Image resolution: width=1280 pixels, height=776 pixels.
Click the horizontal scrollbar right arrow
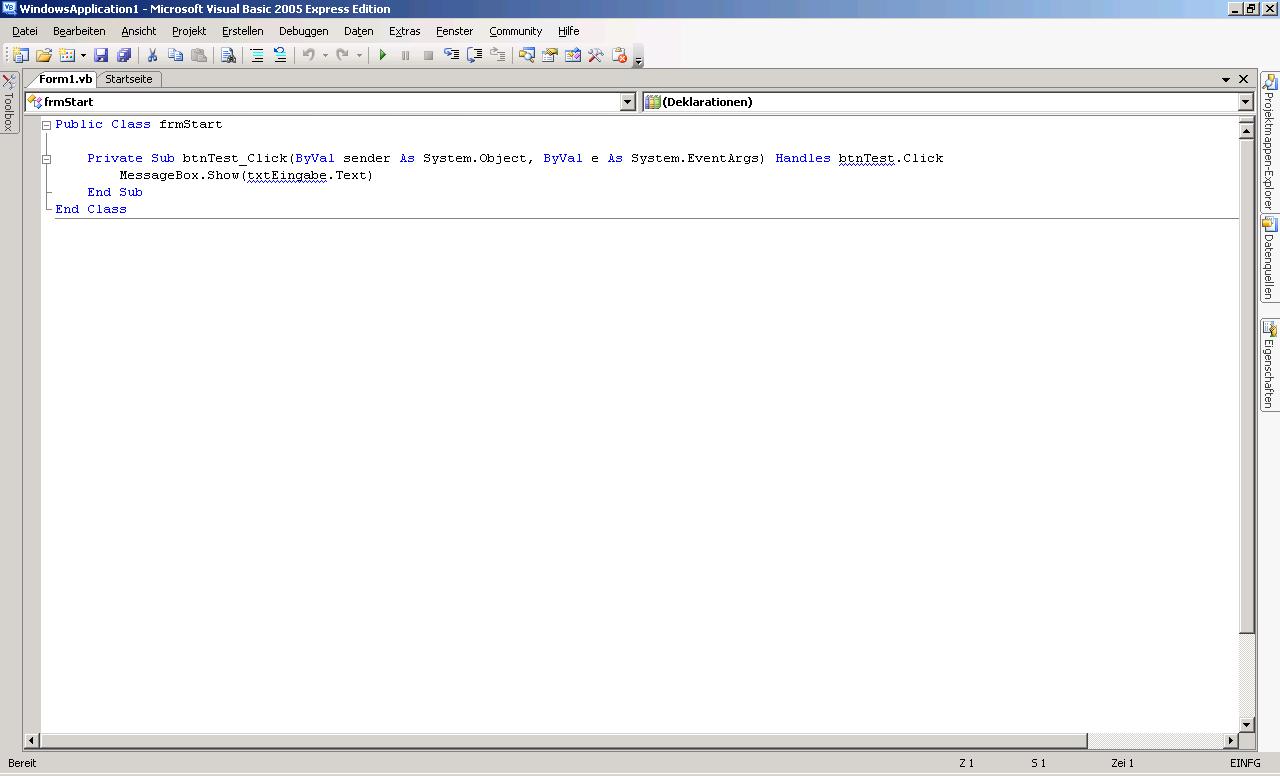click(1231, 741)
